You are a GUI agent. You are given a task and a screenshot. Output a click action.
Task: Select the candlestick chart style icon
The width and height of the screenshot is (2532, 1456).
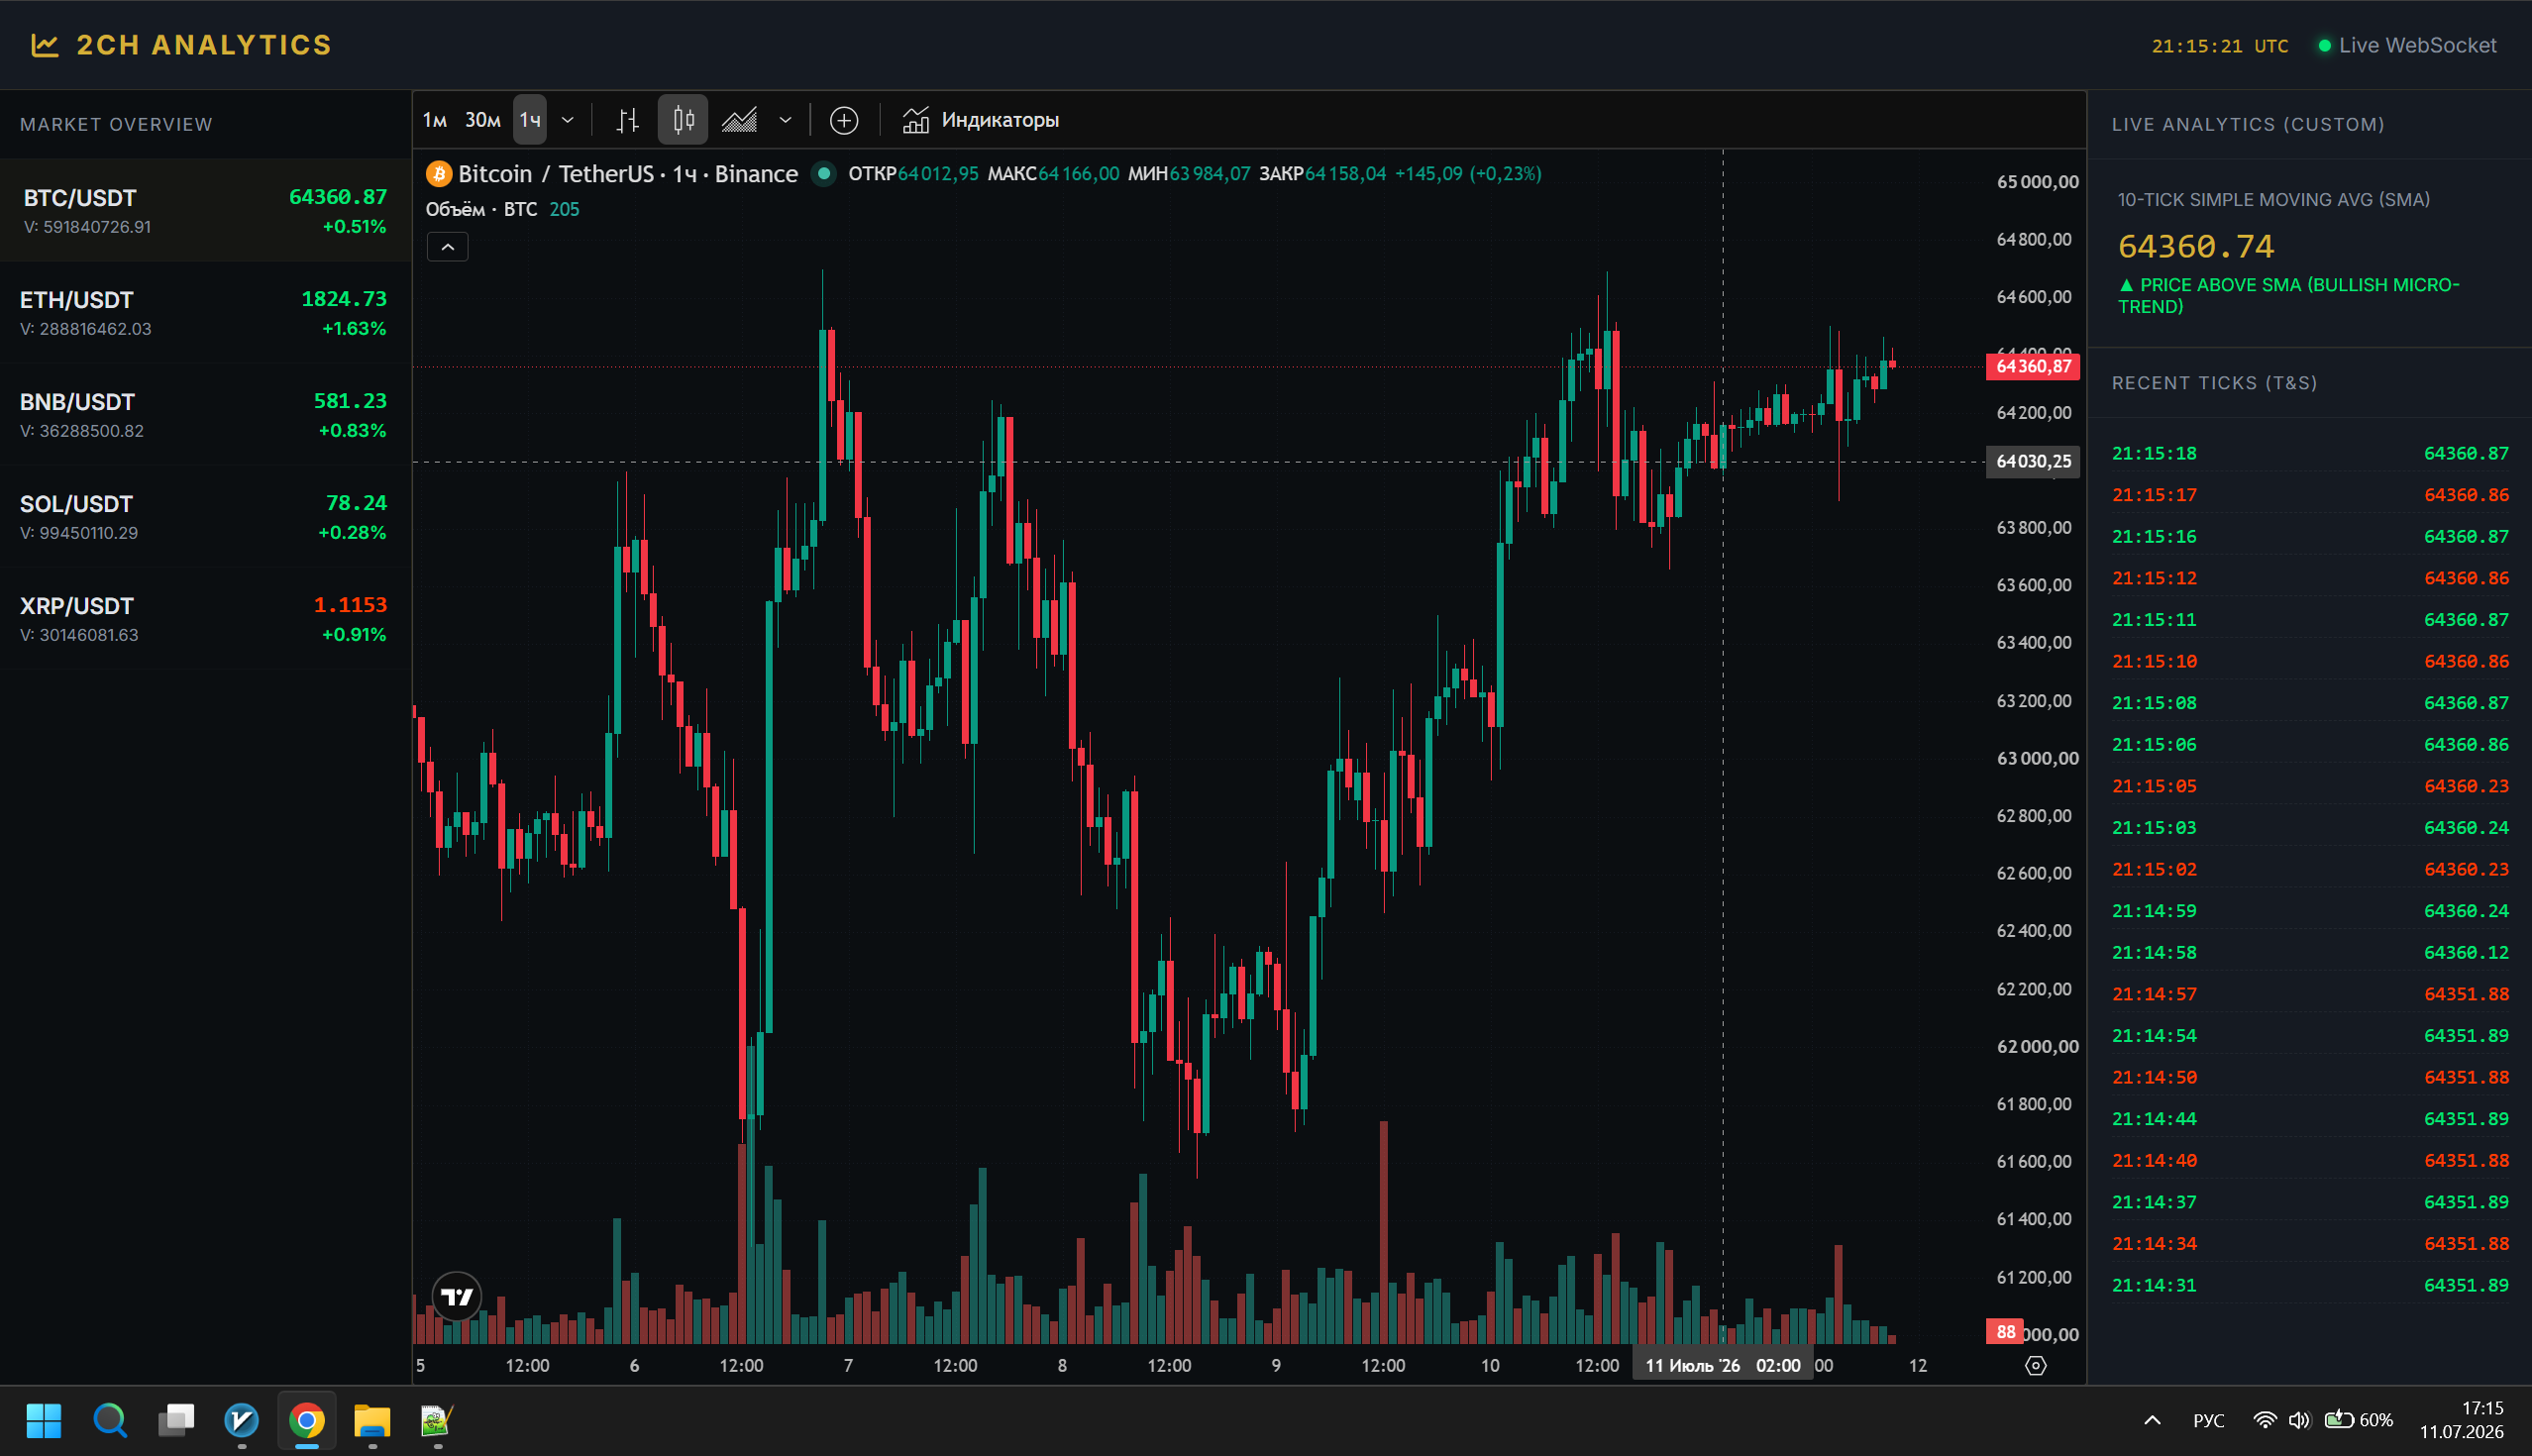tap(683, 121)
